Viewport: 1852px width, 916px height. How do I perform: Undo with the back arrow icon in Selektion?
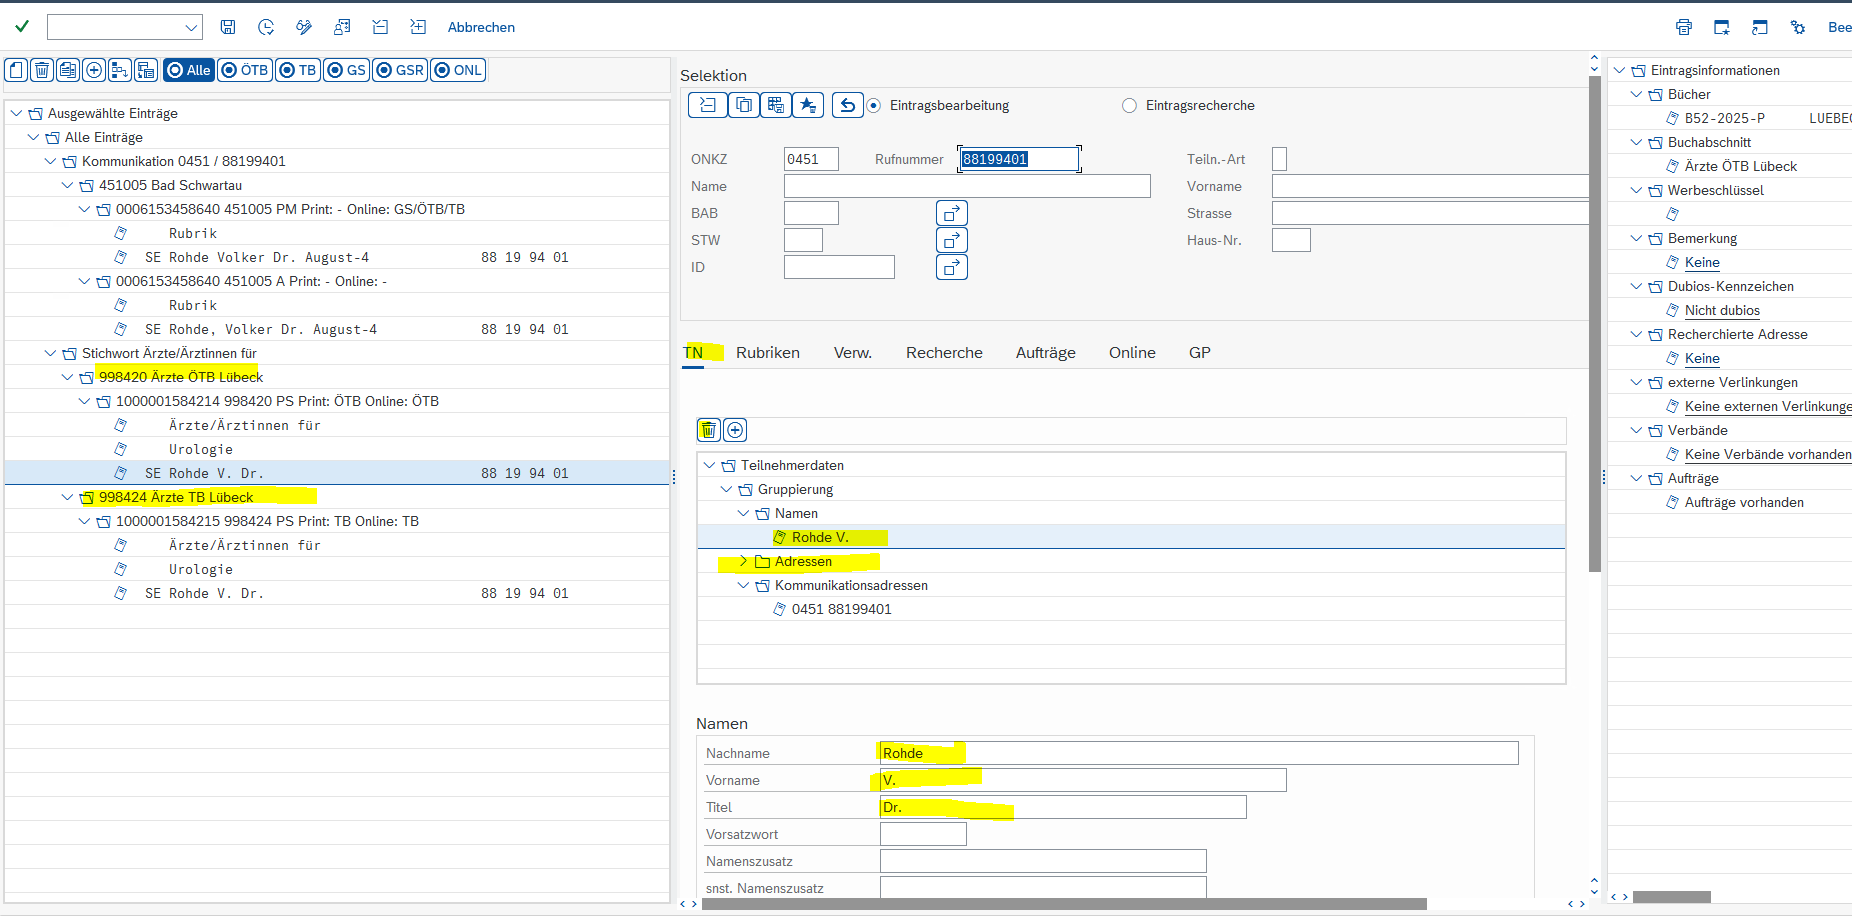847,105
